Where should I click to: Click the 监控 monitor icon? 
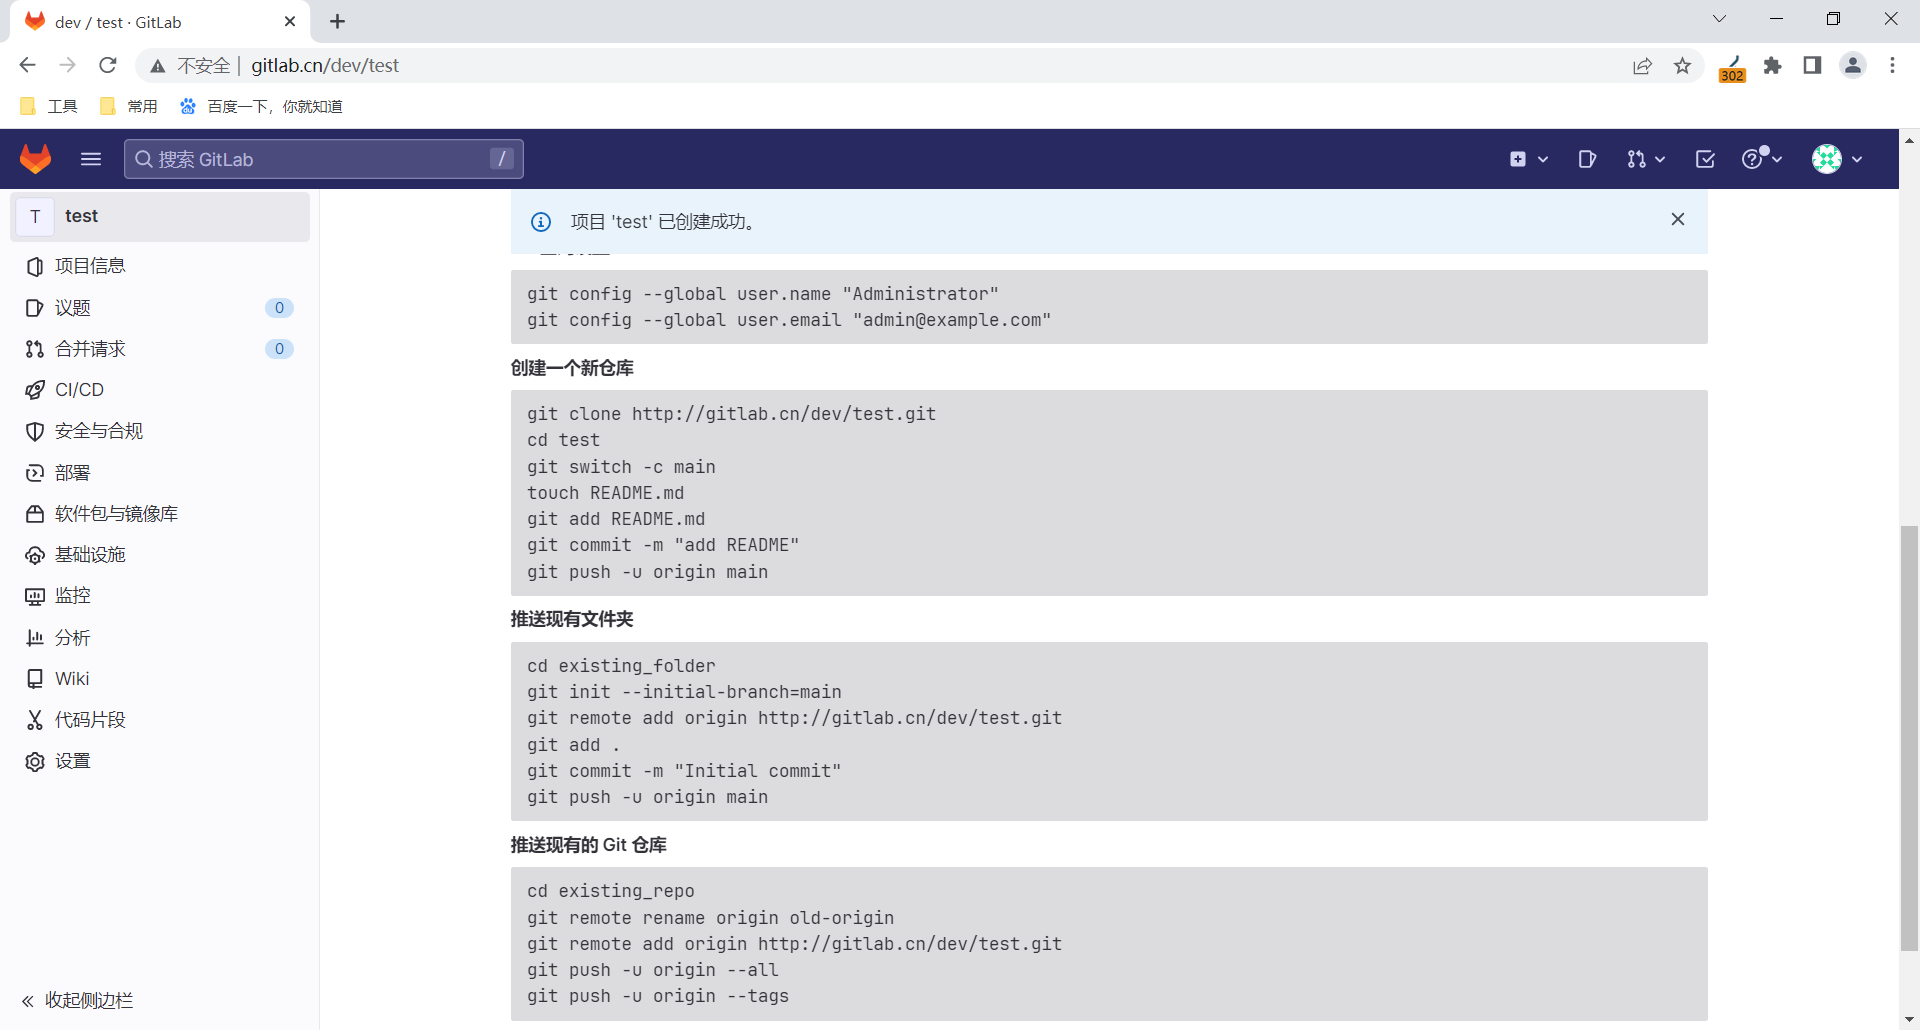[x=35, y=596]
